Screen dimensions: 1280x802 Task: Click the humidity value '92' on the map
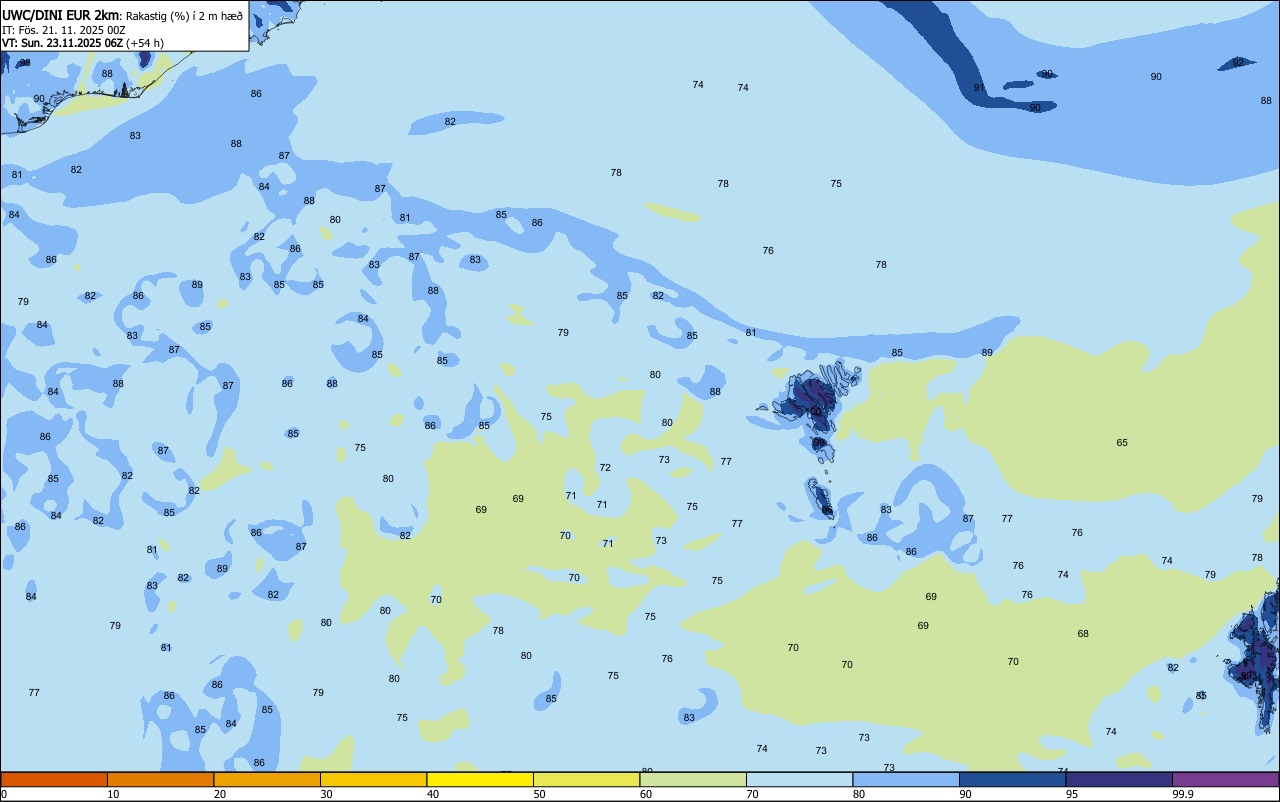pyautogui.click(x=1238, y=62)
